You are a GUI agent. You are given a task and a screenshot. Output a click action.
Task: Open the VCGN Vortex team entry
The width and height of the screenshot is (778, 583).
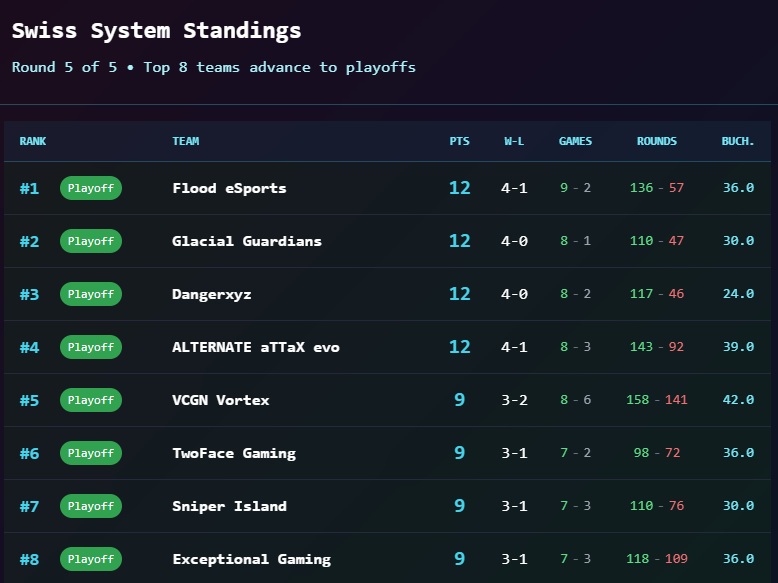tap(221, 400)
